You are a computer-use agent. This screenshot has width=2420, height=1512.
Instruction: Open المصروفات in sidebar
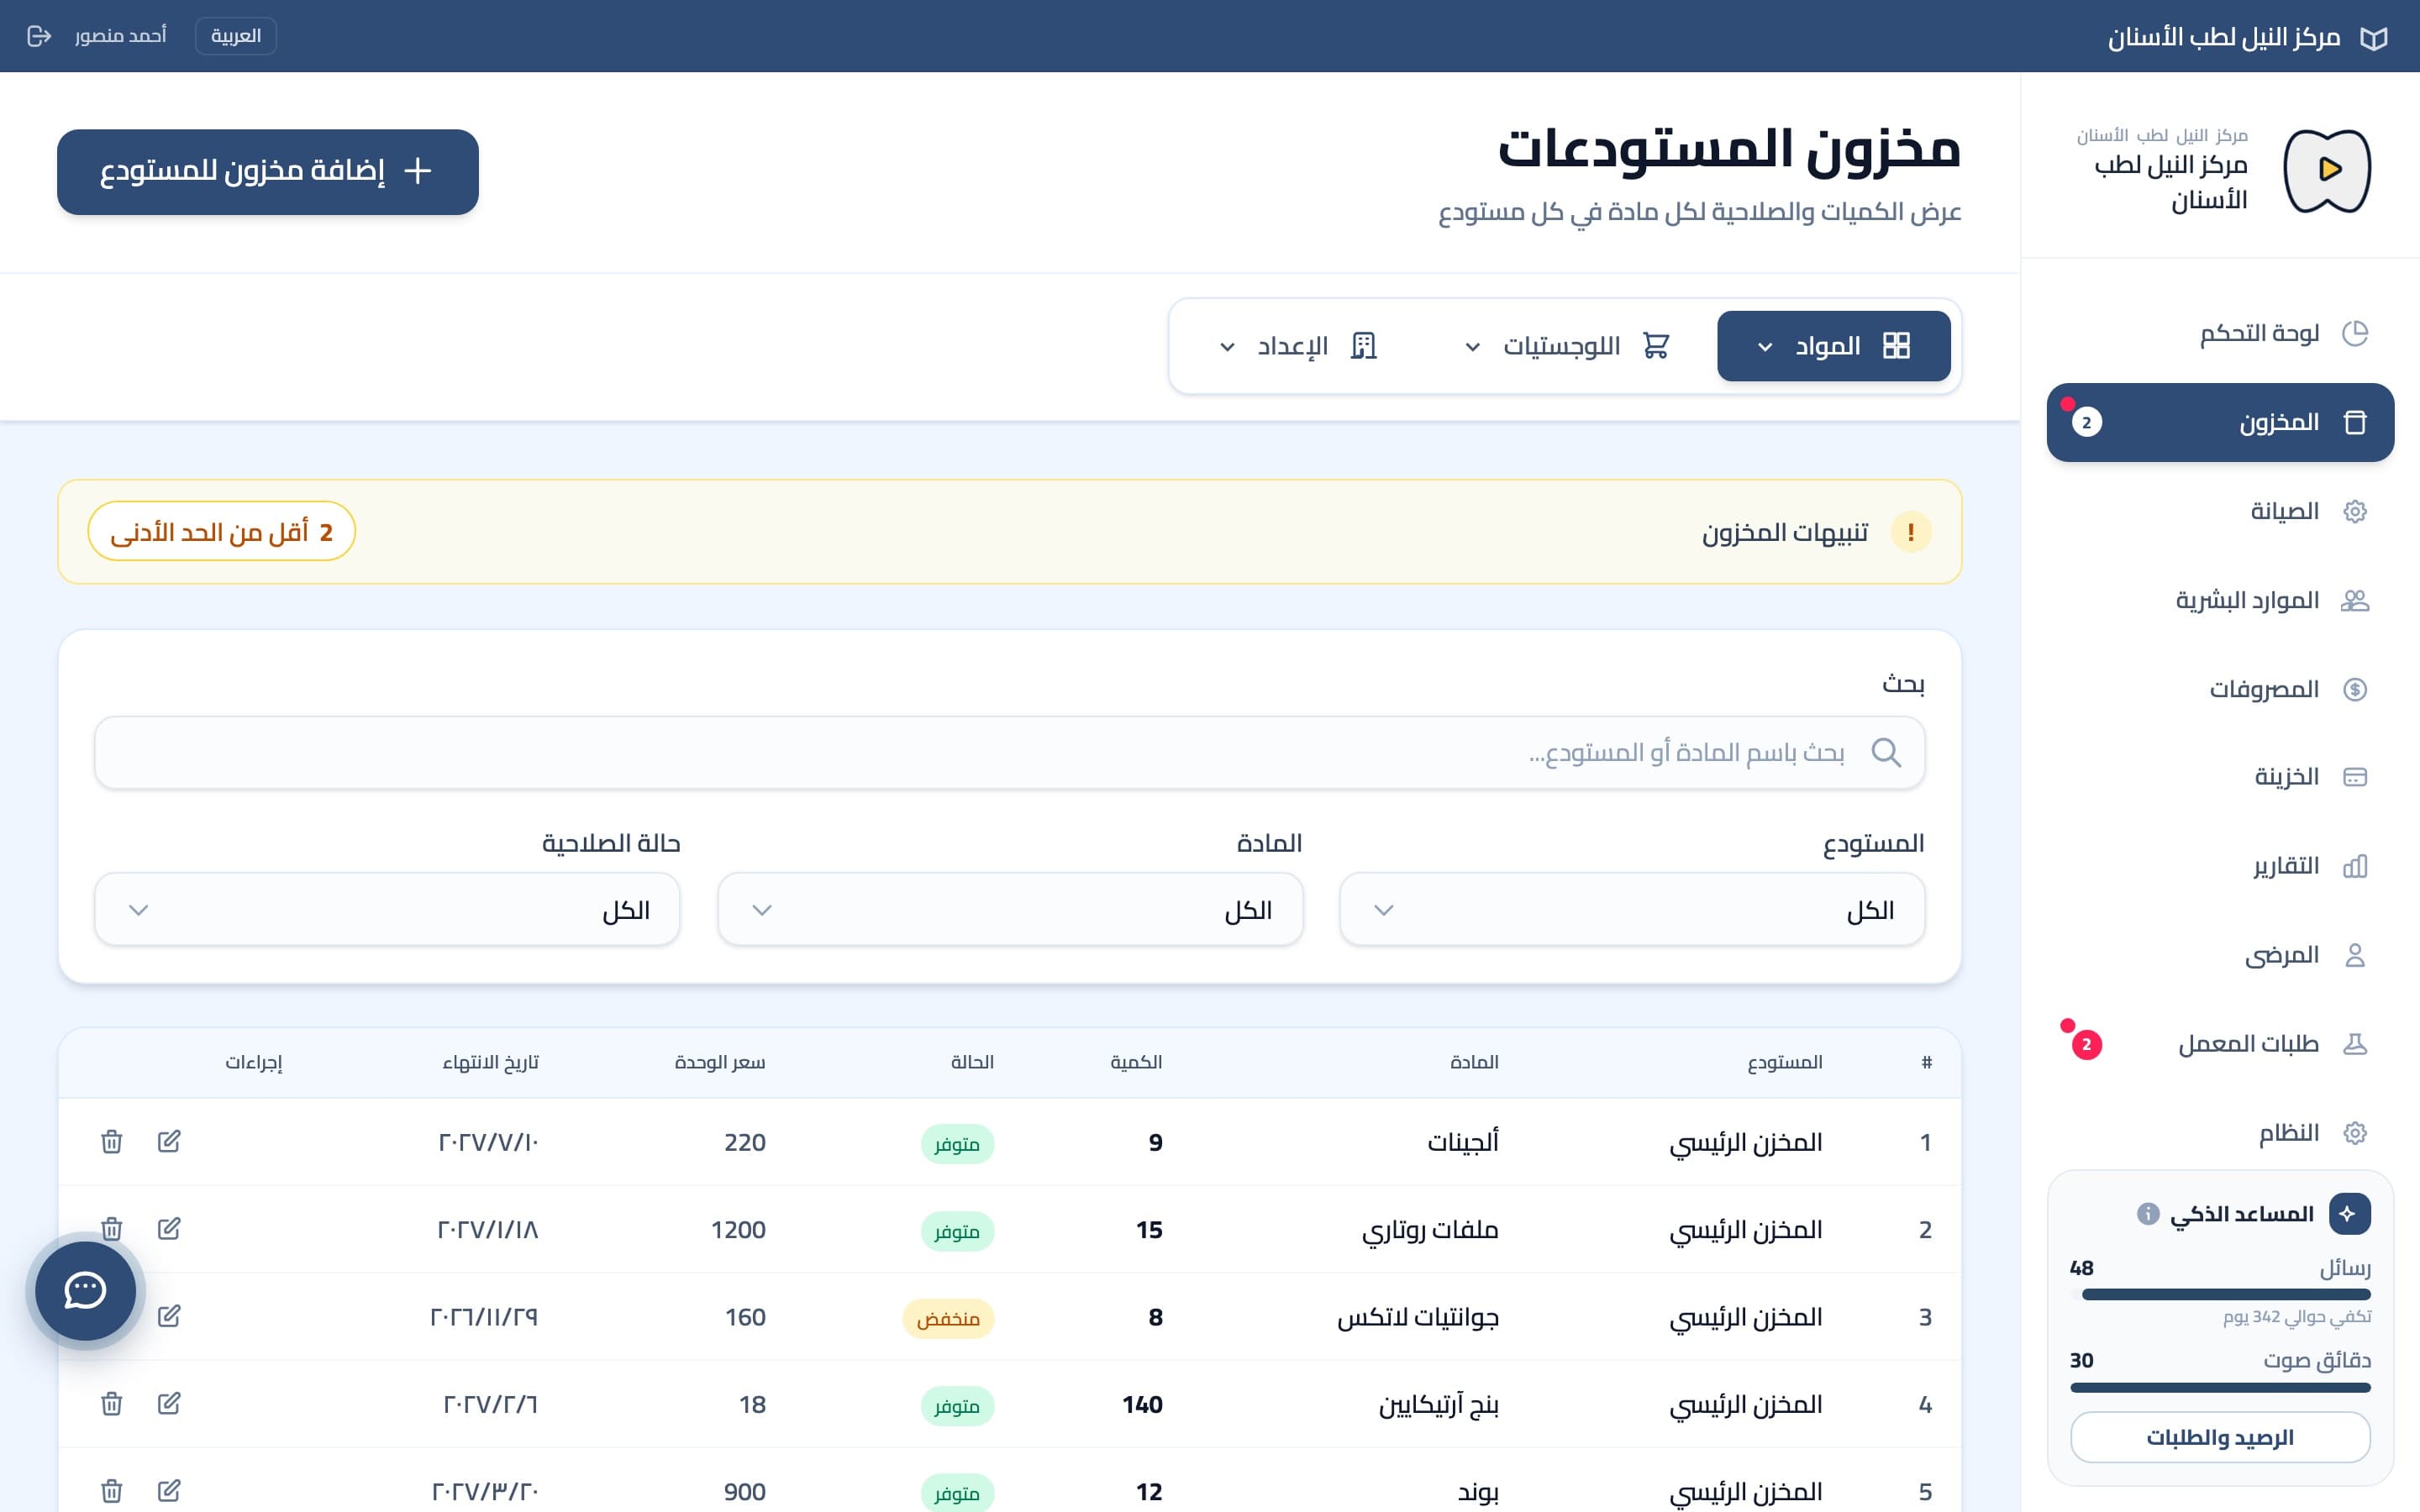[x=2221, y=689]
